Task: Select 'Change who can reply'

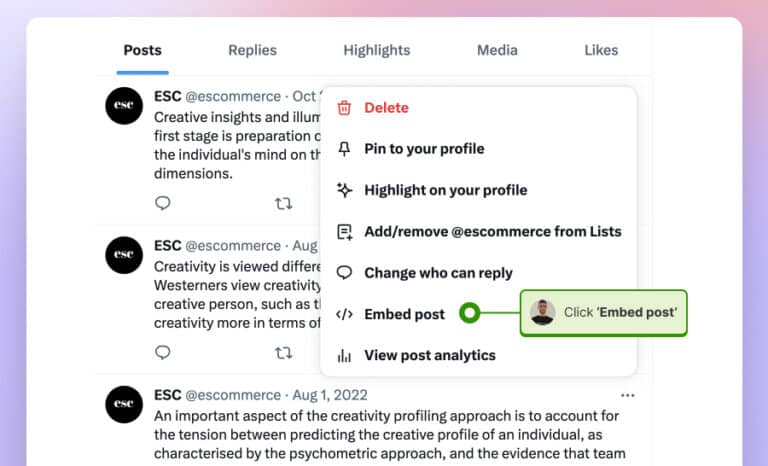Action: click(479, 273)
